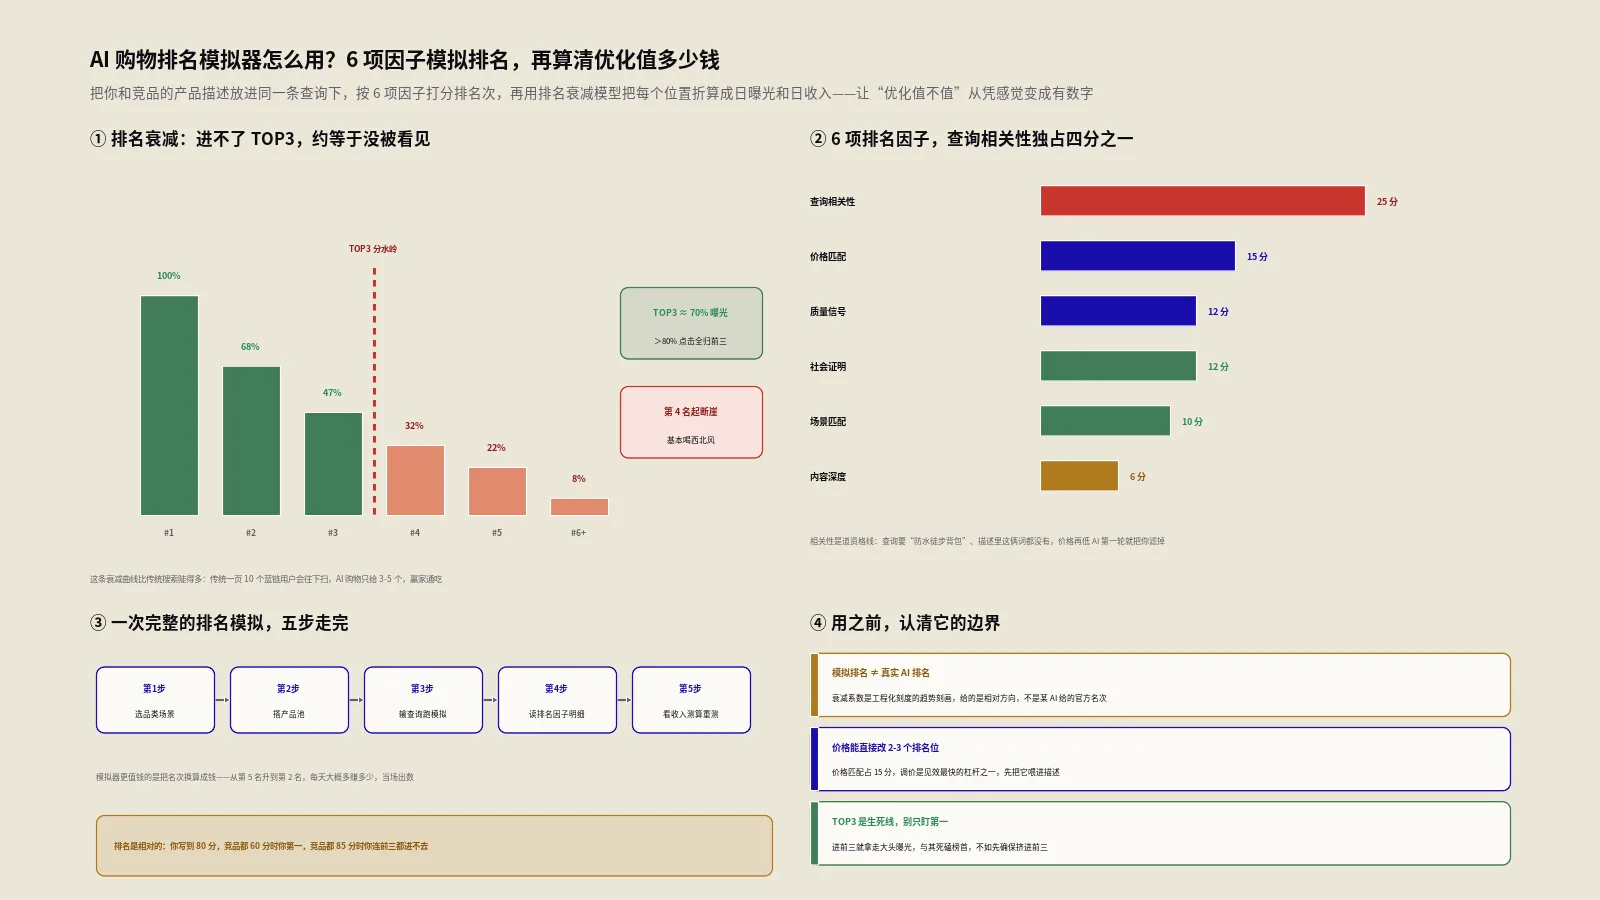Click the main title about AI 购物排名模拟器
Image resolution: width=1600 pixels, height=900 pixels.
coord(404,60)
